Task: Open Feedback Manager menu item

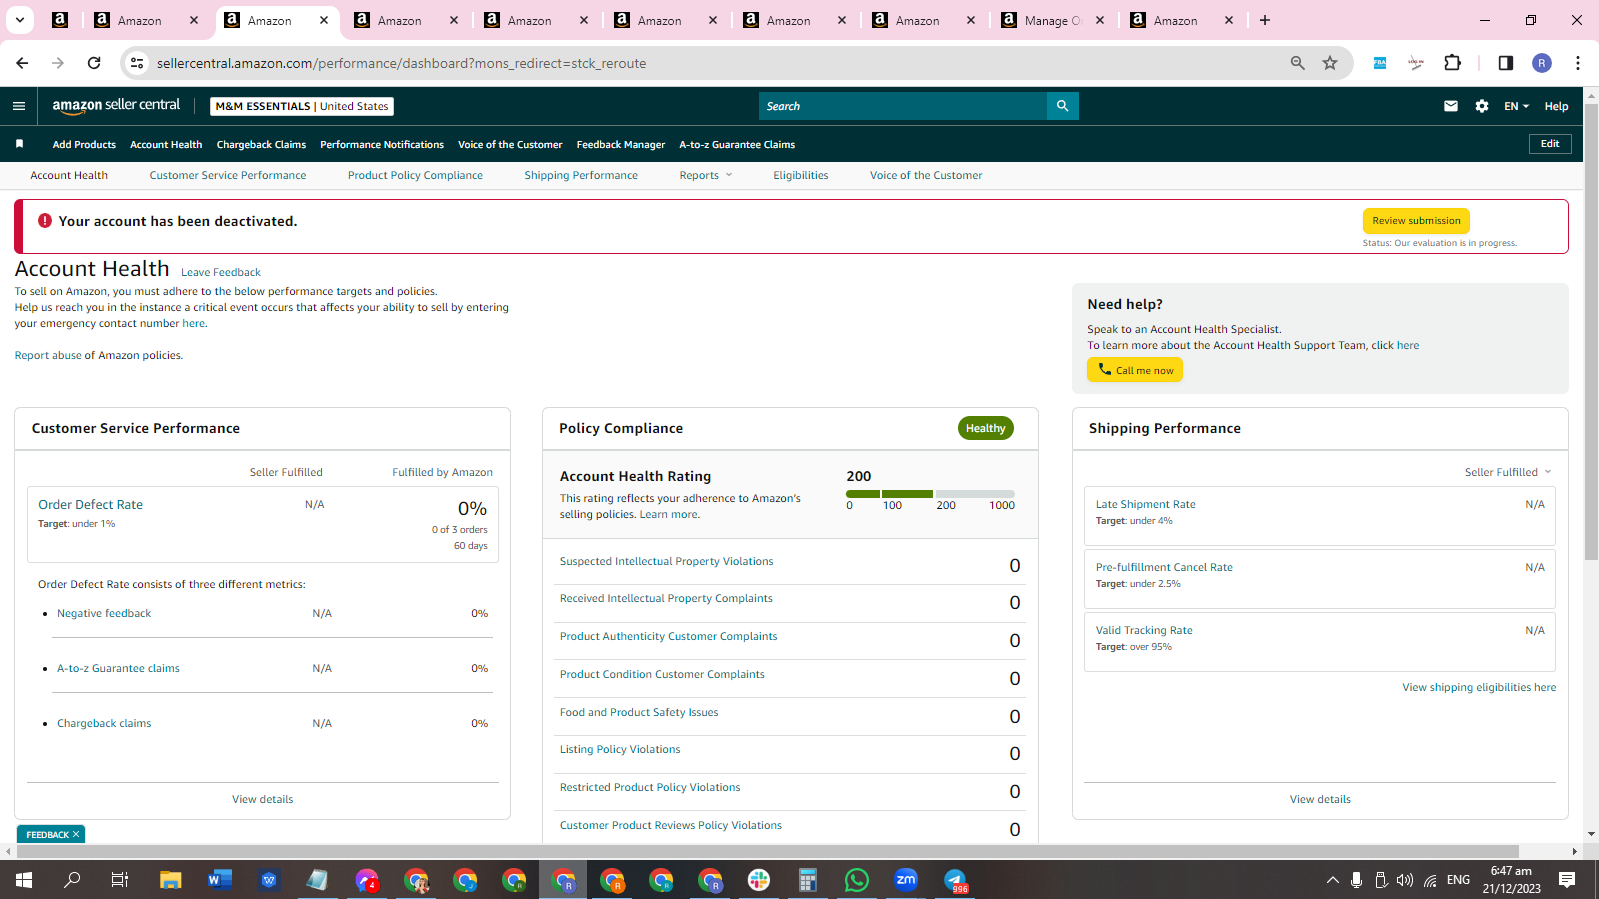Action: (621, 144)
